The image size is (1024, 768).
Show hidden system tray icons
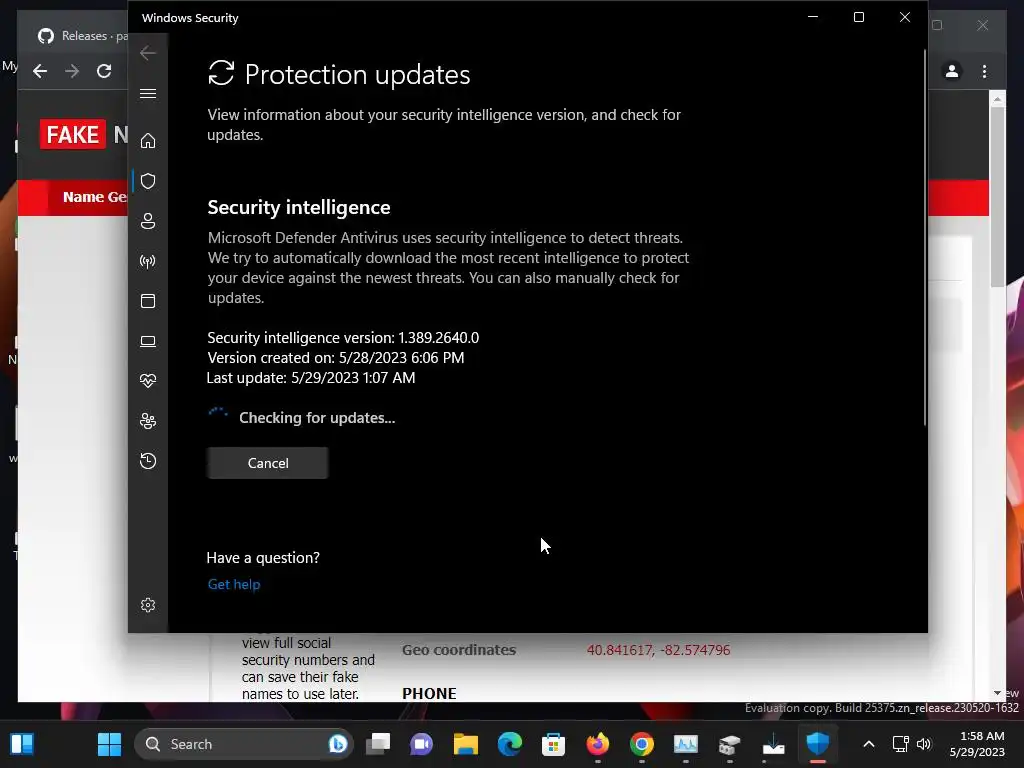pos(869,744)
